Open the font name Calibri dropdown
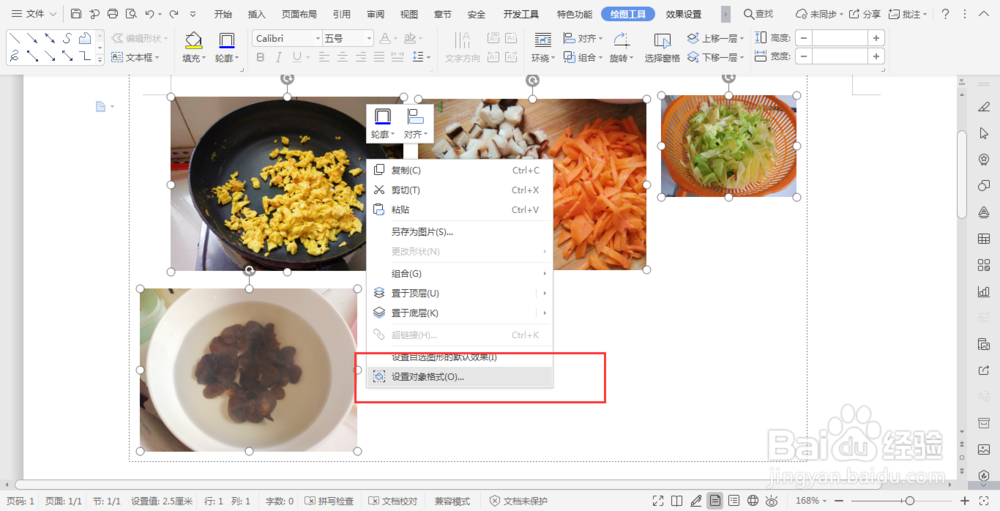The image size is (1000, 511). [318, 39]
